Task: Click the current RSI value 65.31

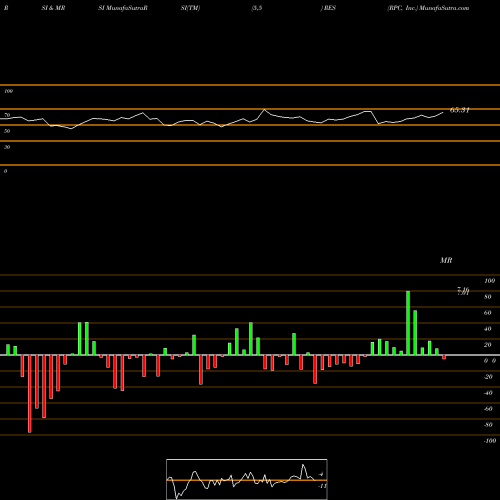Action: tap(460, 110)
